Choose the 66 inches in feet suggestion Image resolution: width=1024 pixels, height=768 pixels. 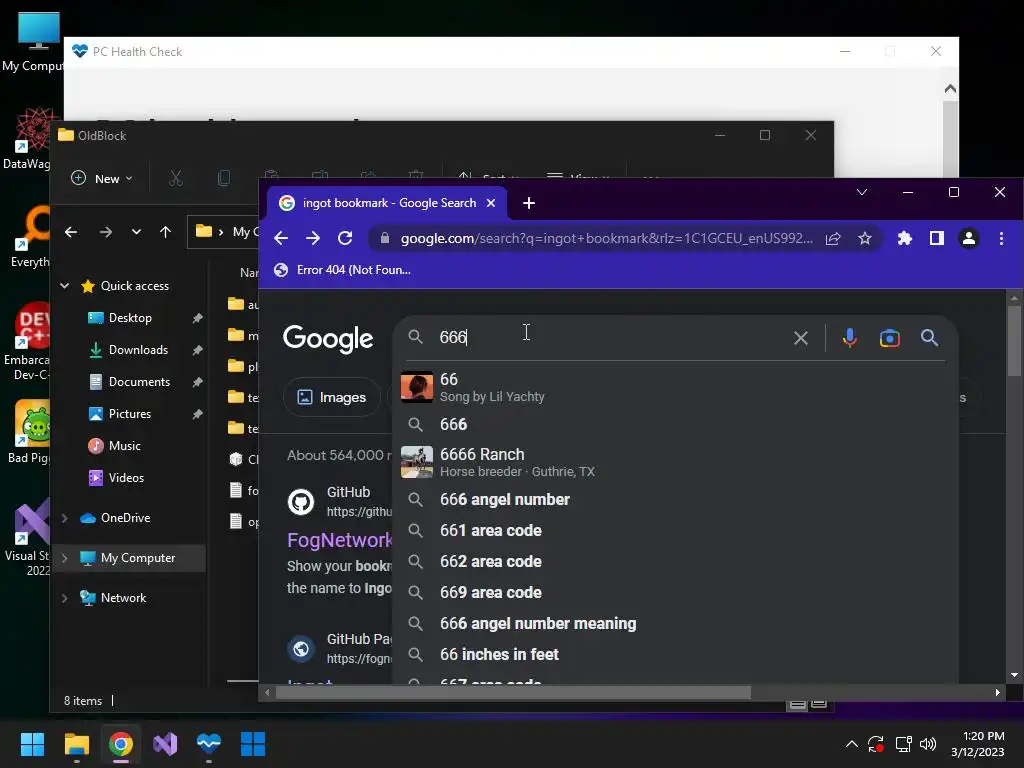tap(675, 654)
